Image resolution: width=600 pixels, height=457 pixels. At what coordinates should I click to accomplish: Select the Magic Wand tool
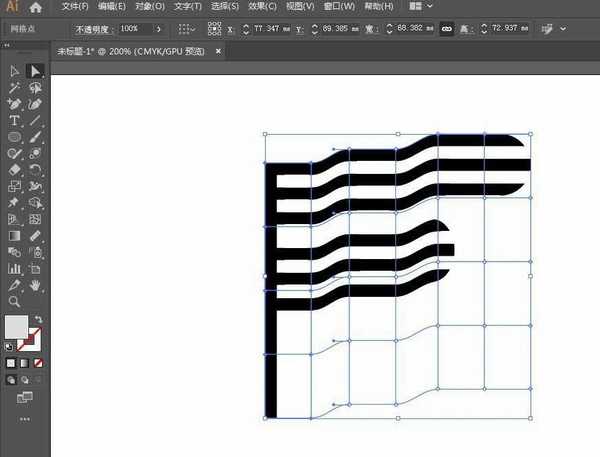point(15,87)
